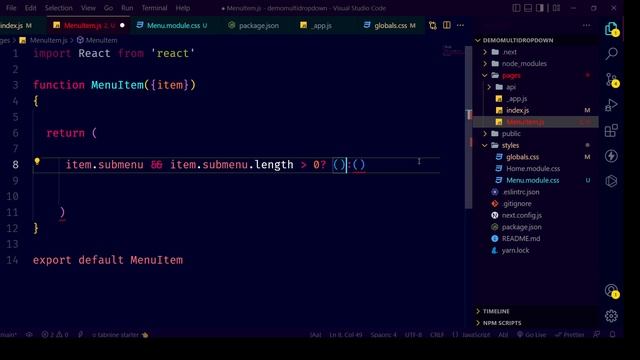Split the editor to the right
This screenshot has width=640, height=360.
click(447, 25)
